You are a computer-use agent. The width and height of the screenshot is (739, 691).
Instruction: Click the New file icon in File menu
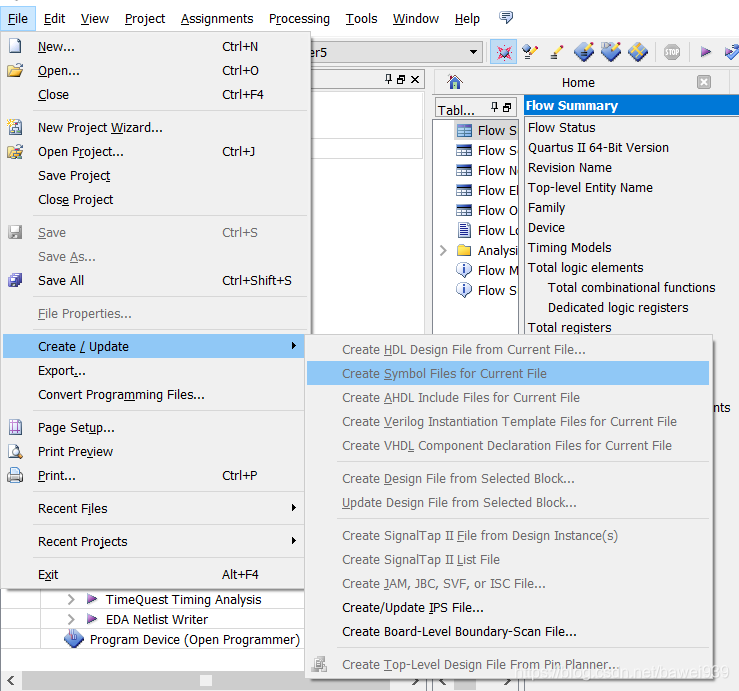[15, 46]
